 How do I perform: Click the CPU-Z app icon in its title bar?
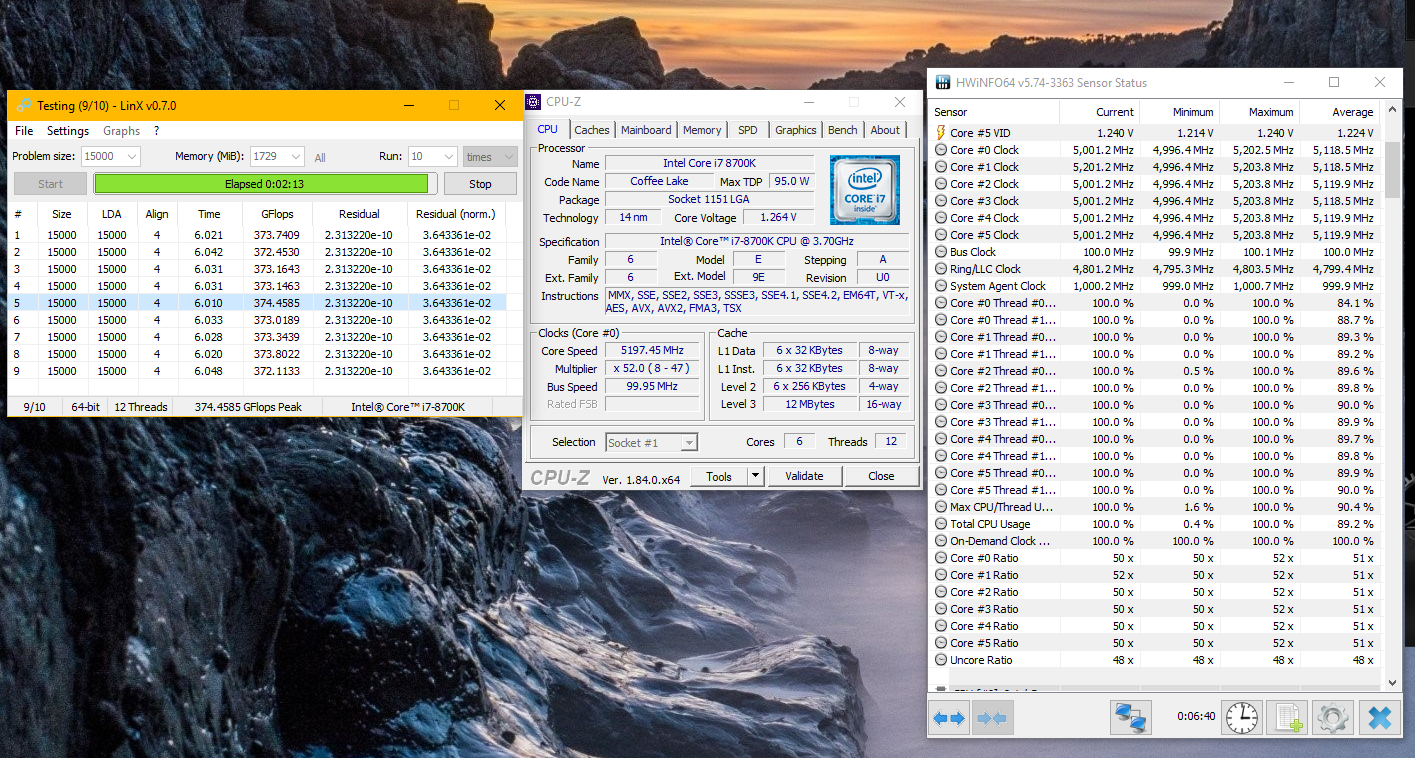pos(533,101)
